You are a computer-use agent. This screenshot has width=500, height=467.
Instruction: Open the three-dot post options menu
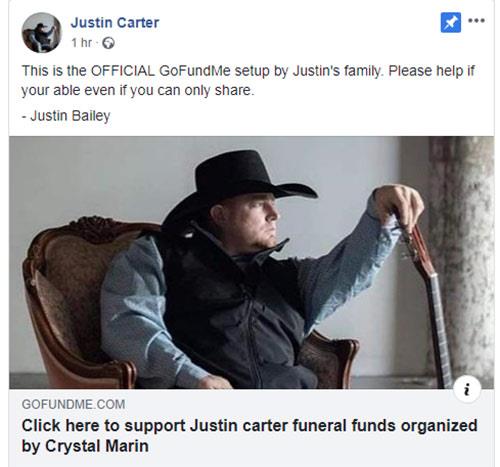pos(476,21)
